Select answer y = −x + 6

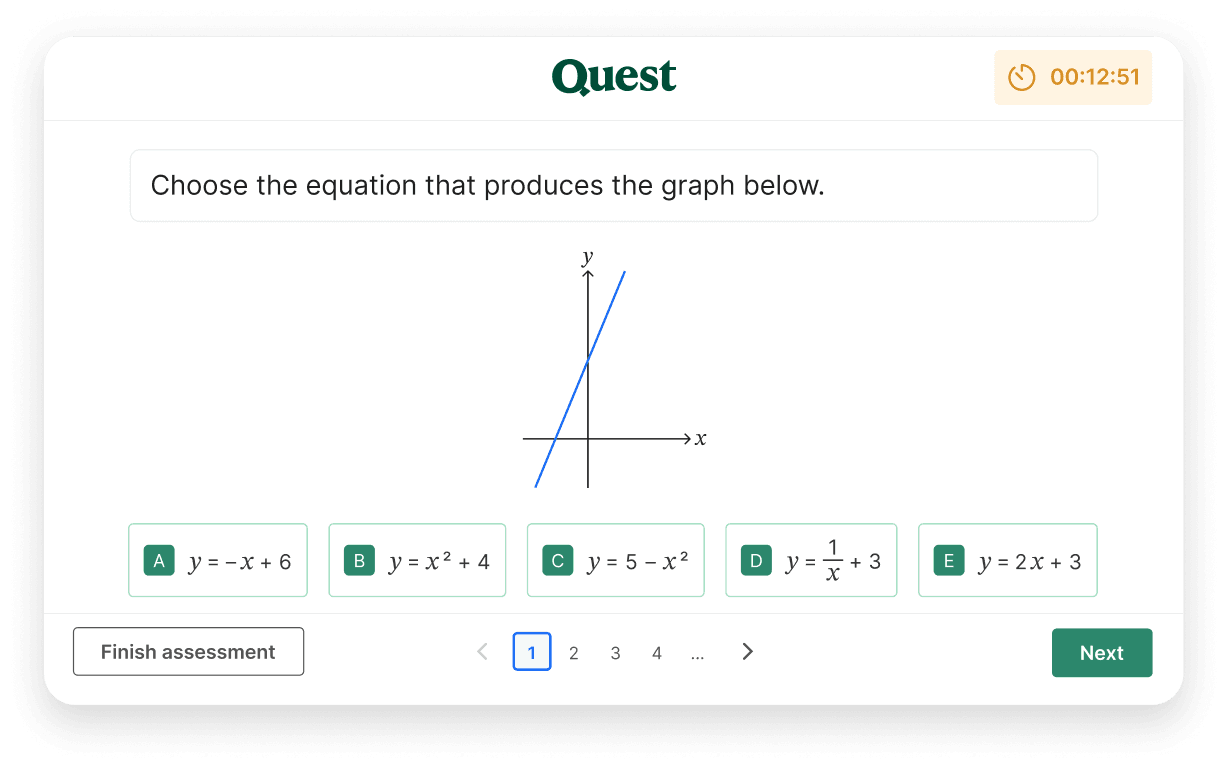pyautogui.click(x=218, y=560)
